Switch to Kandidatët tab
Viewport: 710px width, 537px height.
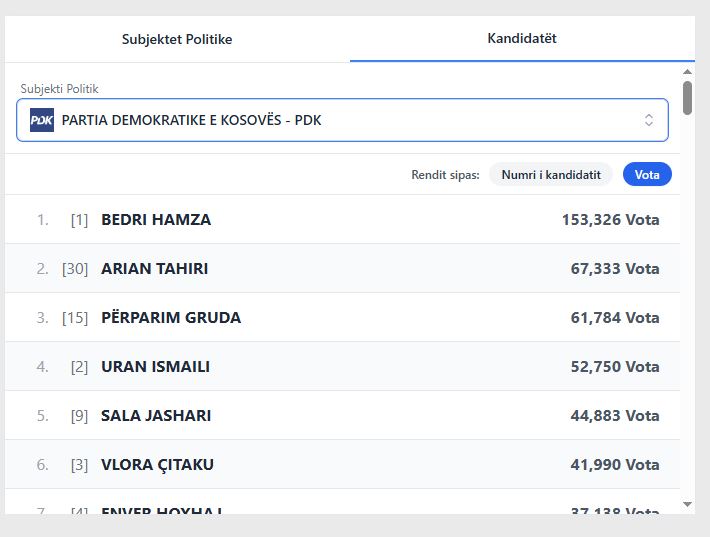[x=521, y=39]
